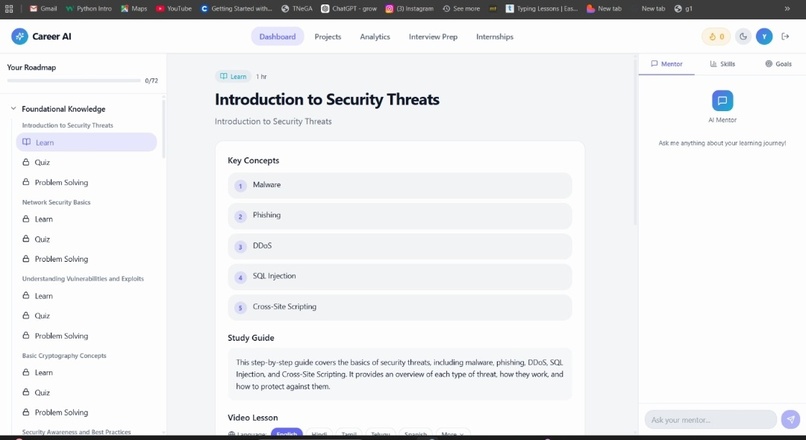Open the ChatGPT - grow bookmark
Viewport: 806px width, 440px height.
coord(349,8)
